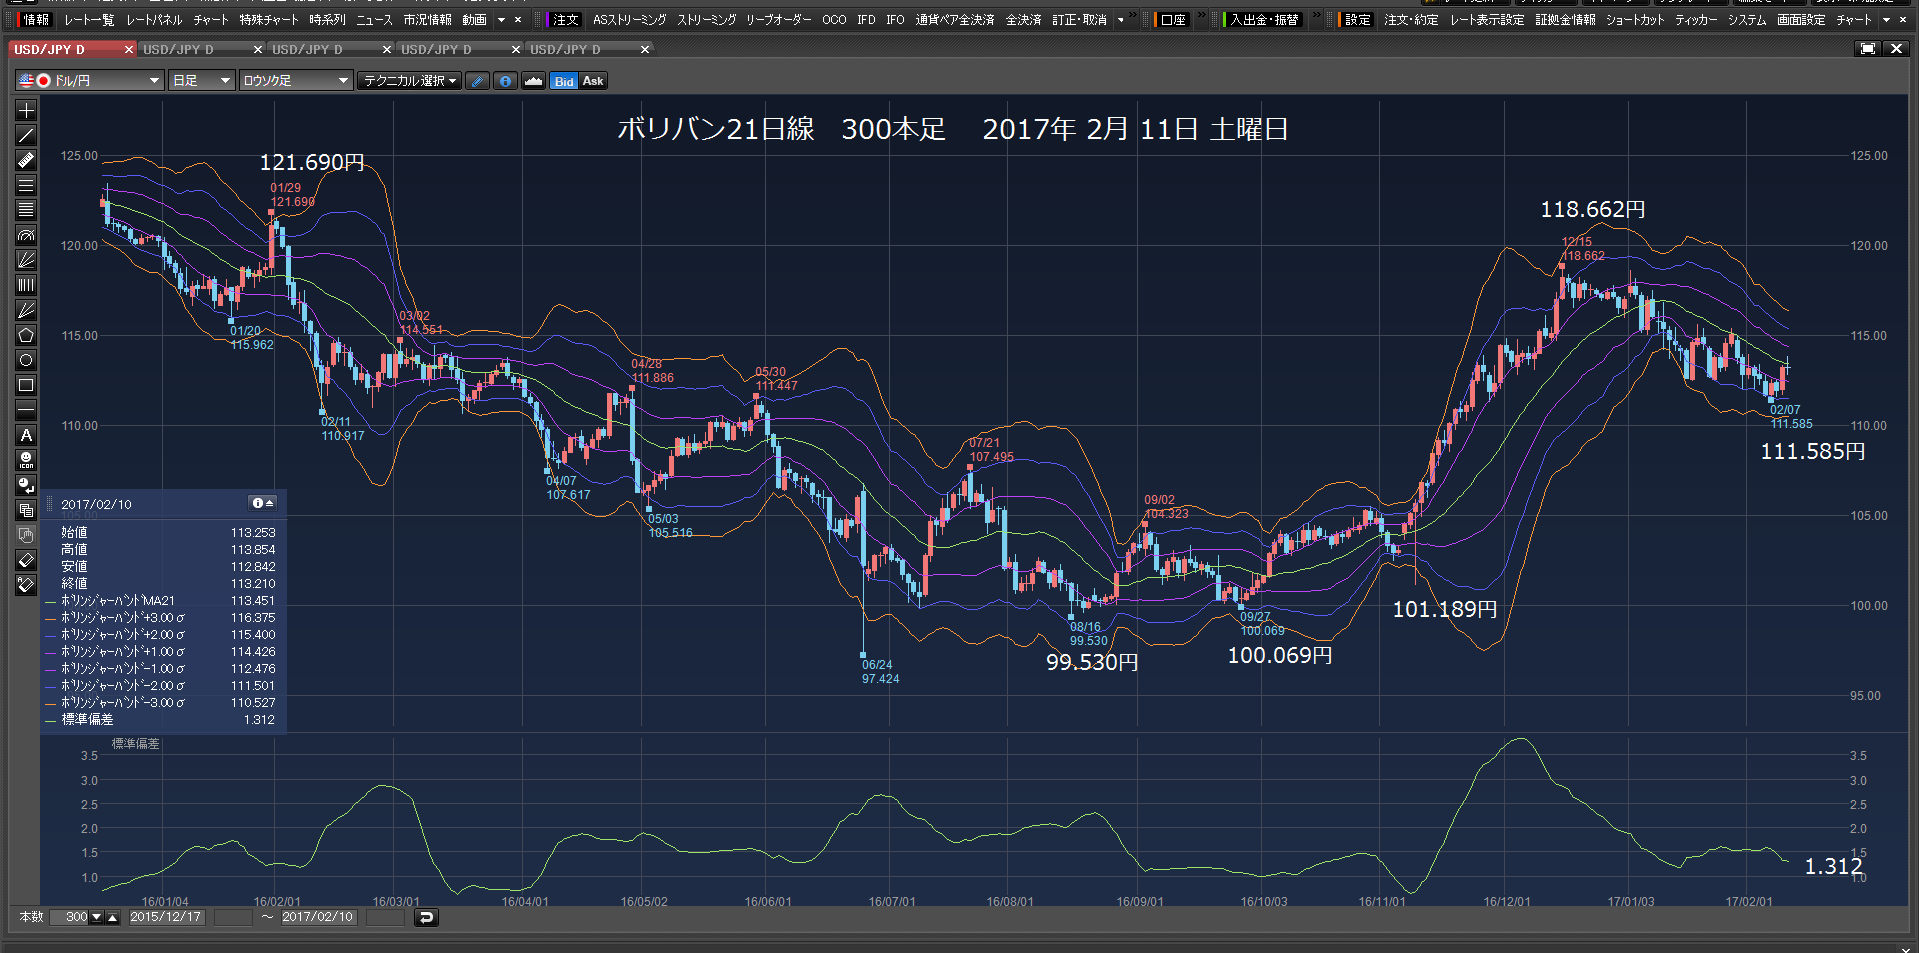This screenshot has width=1919, height=953.
Task: Collapse the 2017/02/10 data info panel
Action: click(x=263, y=503)
